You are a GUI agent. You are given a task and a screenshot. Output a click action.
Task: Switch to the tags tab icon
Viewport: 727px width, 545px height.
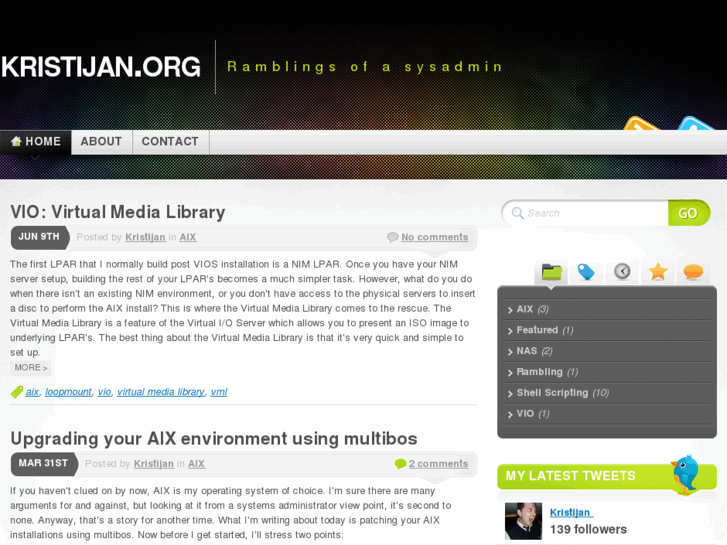coord(586,272)
